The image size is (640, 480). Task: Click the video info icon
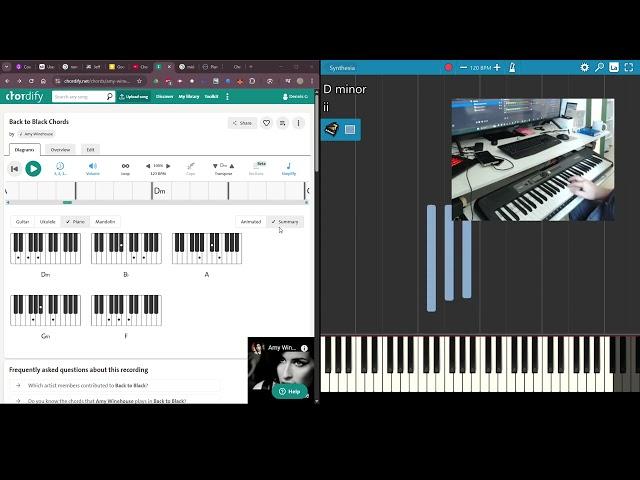(304, 348)
